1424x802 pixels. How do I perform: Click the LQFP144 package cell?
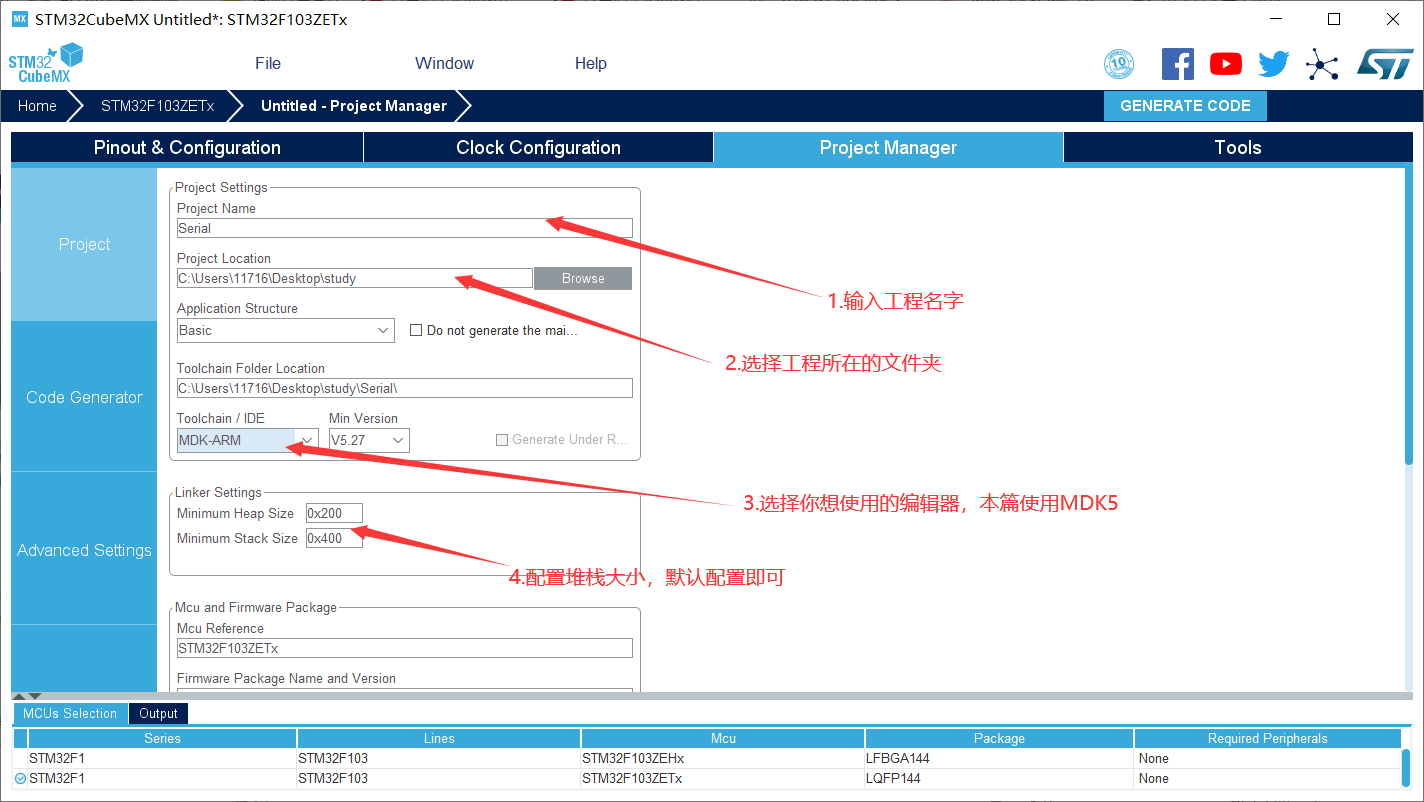click(x=999, y=778)
